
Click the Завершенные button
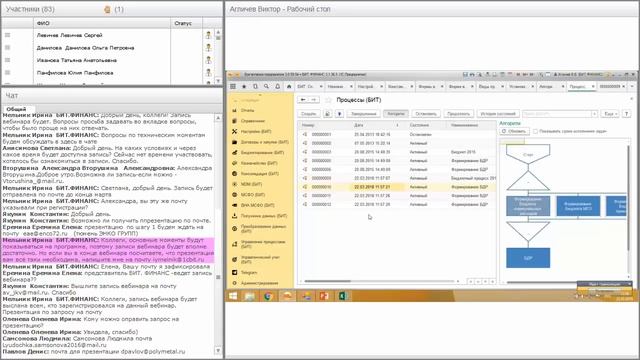[363, 114]
